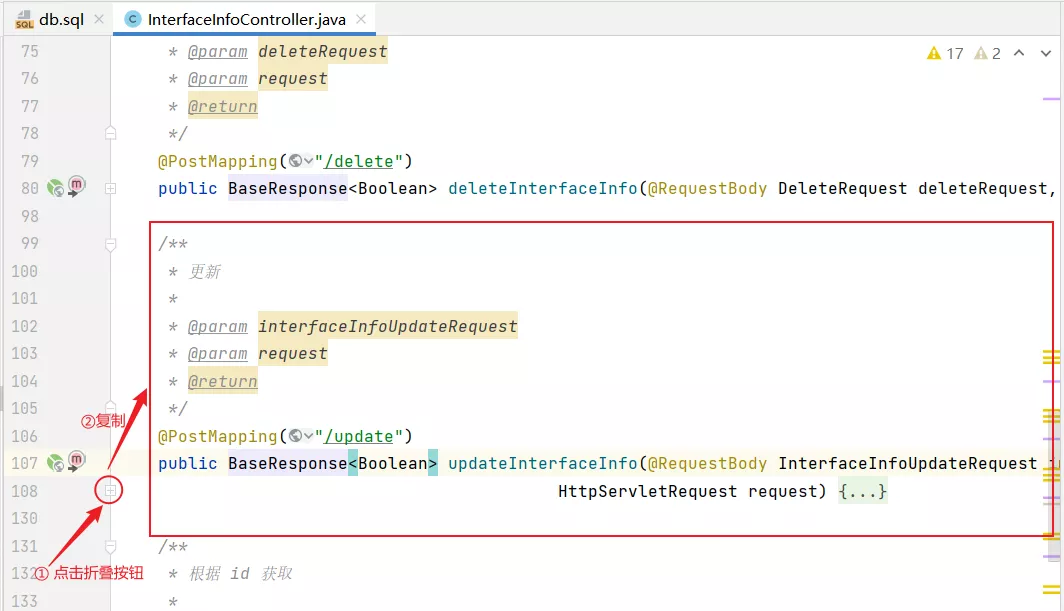Click BaseResponse type on line 107
The image size is (1064, 611).
click(288, 464)
